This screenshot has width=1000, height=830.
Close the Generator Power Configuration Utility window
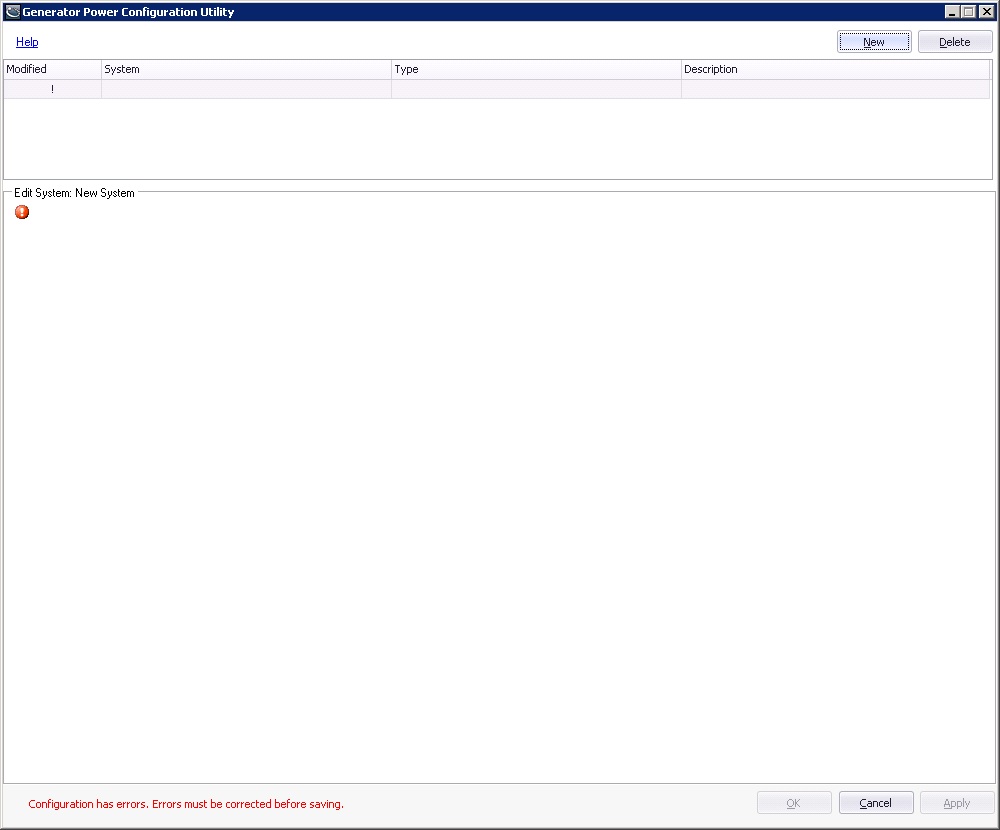986,11
